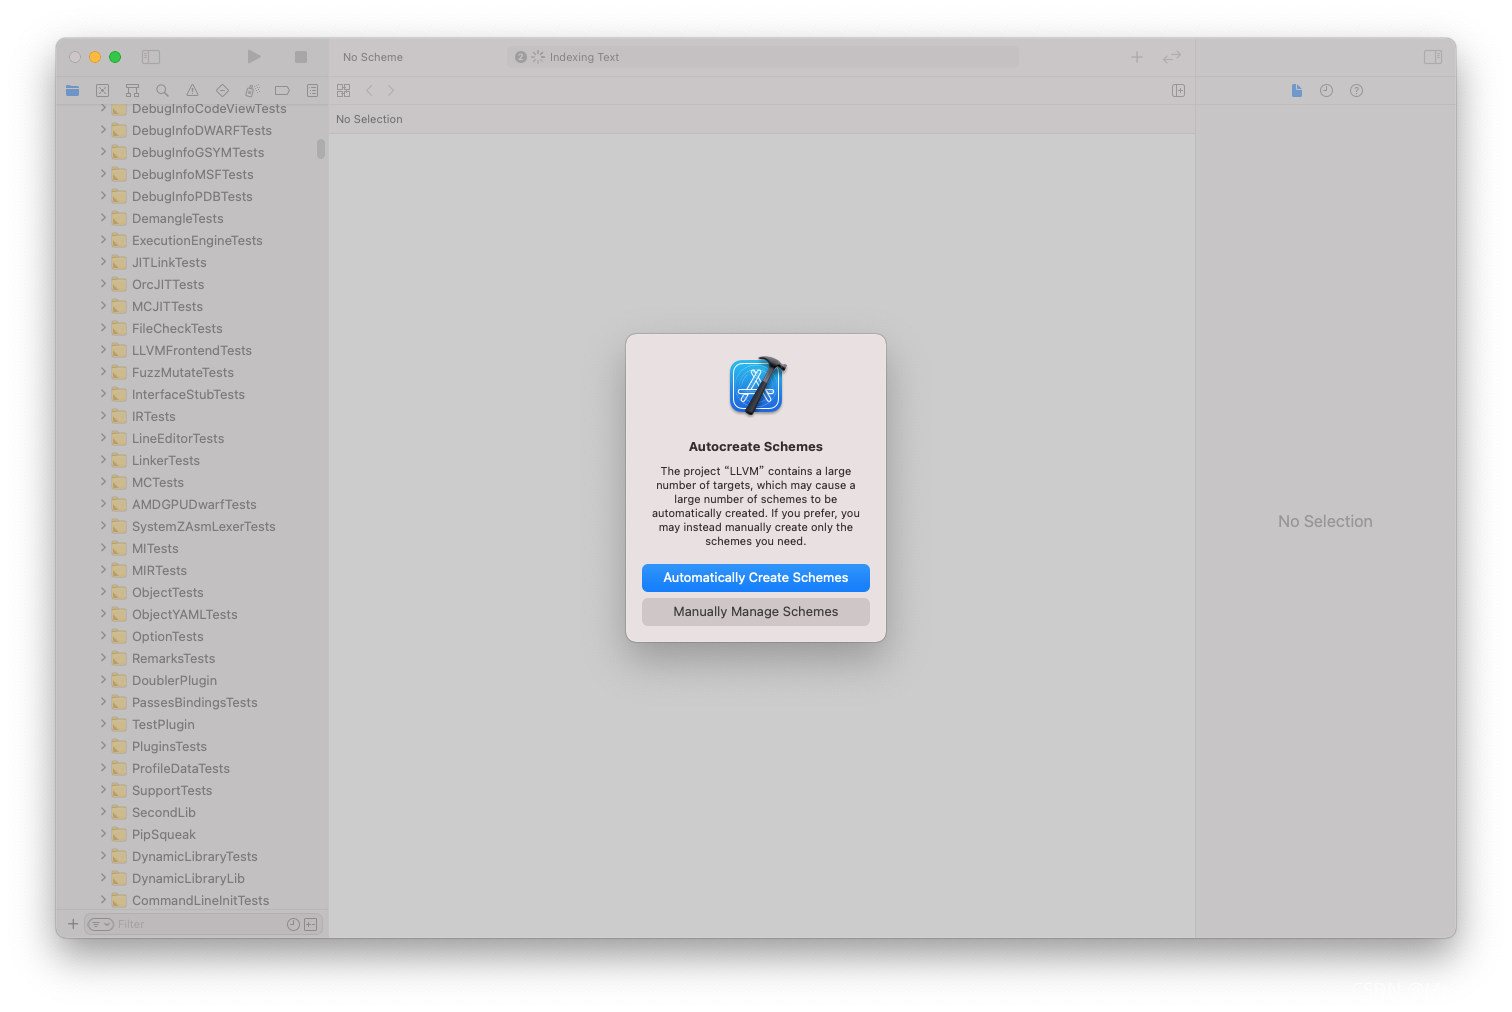Toggle the right inspector panel
Viewport: 1512px width, 1012px height.
pyautogui.click(x=1433, y=57)
